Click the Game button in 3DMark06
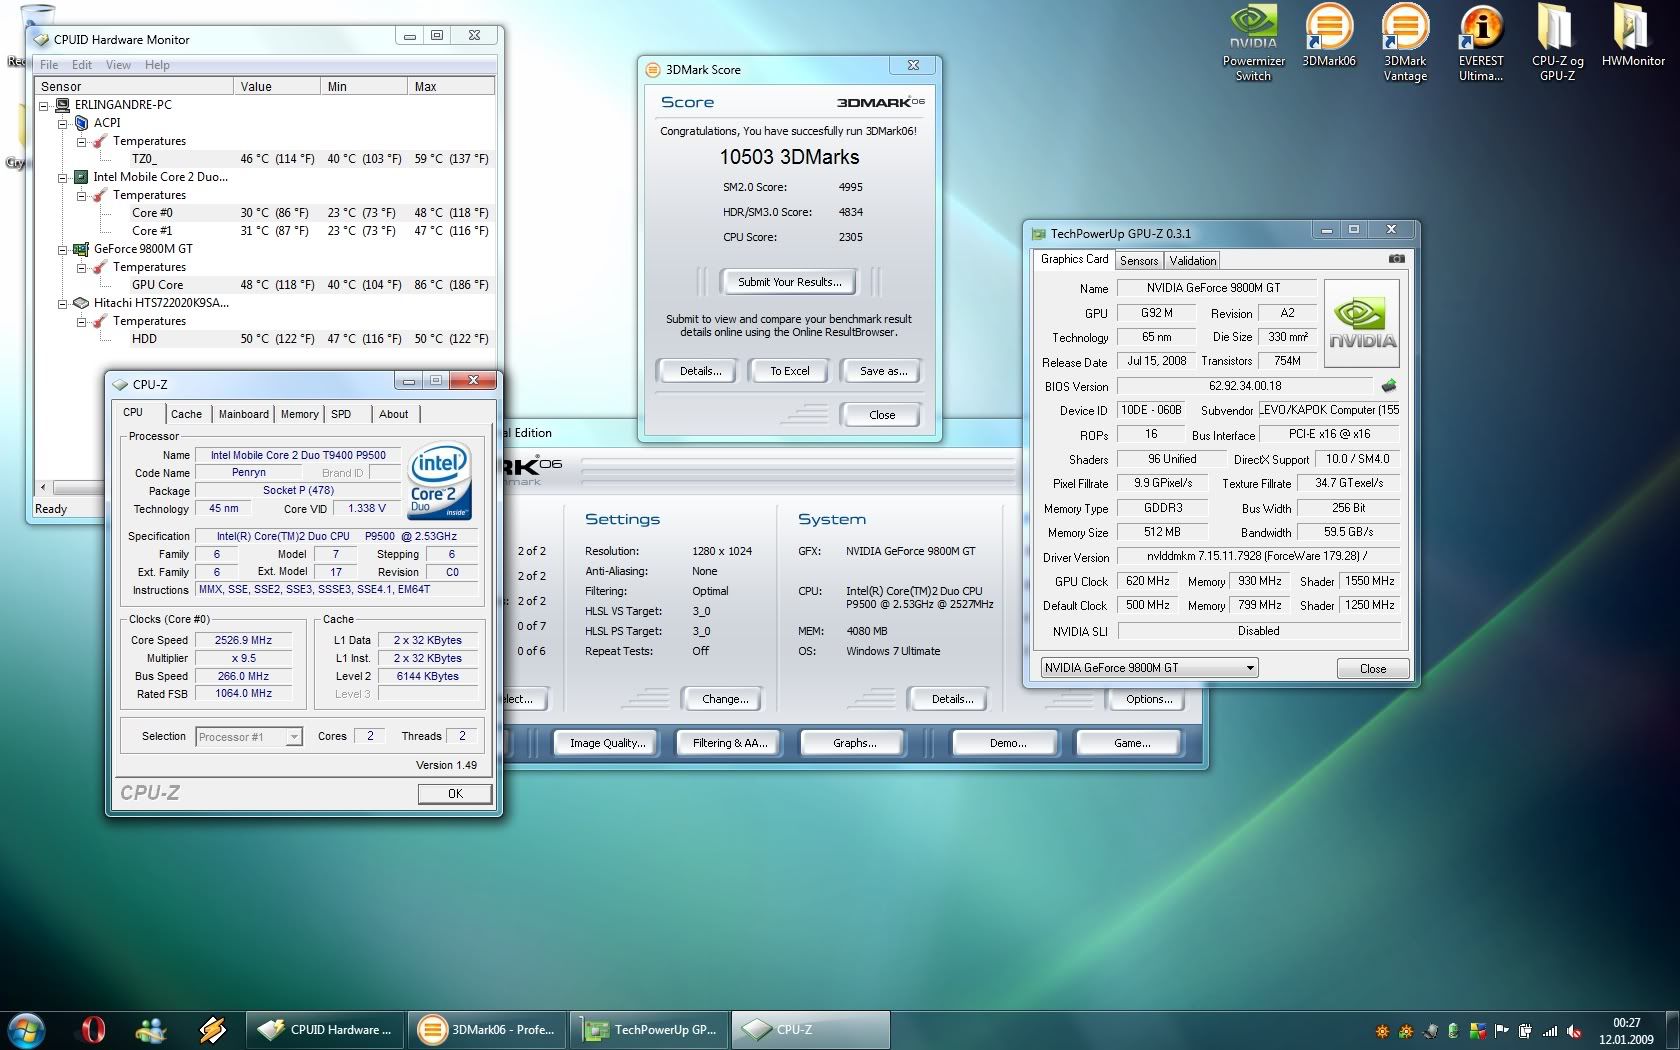The height and width of the screenshot is (1050, 1680). (x=1132, y=743)
